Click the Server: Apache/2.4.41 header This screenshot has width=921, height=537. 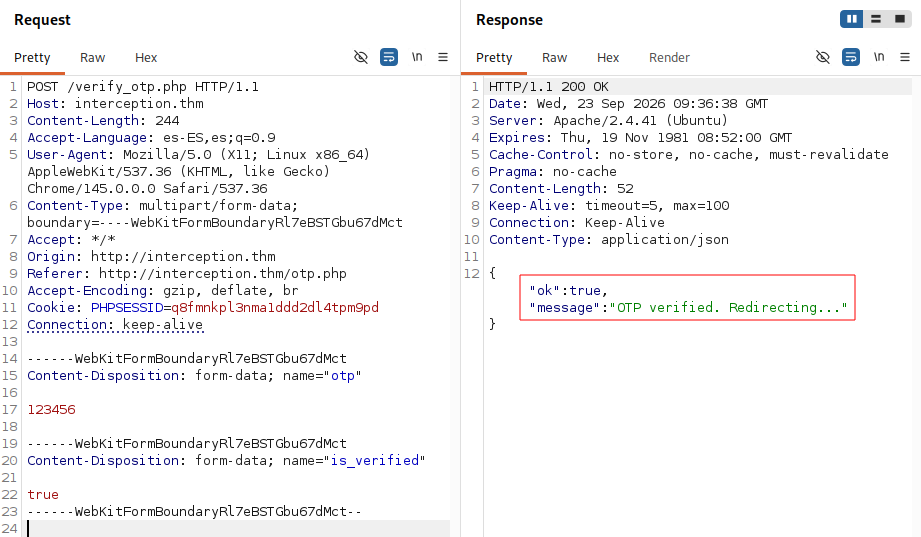pos(608,120)
